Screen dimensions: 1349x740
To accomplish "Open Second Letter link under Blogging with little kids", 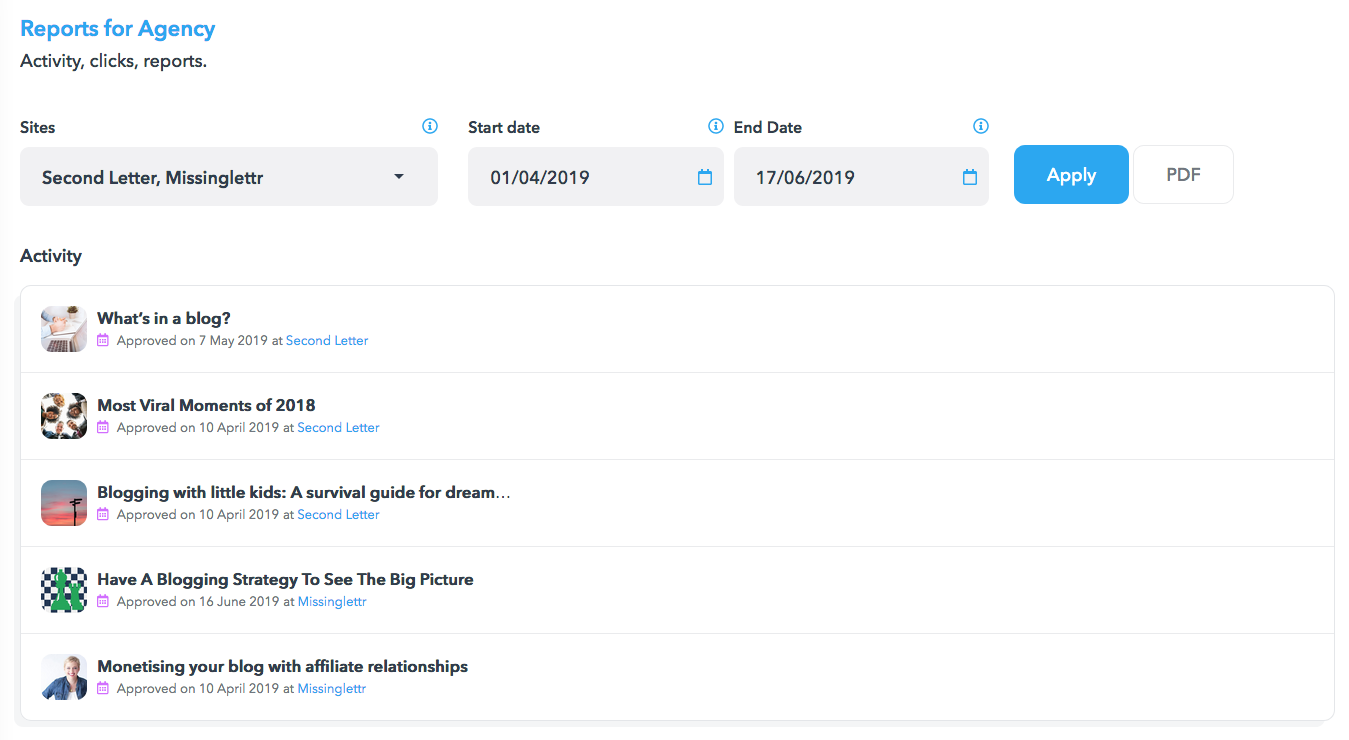I will tap(339, 515).
